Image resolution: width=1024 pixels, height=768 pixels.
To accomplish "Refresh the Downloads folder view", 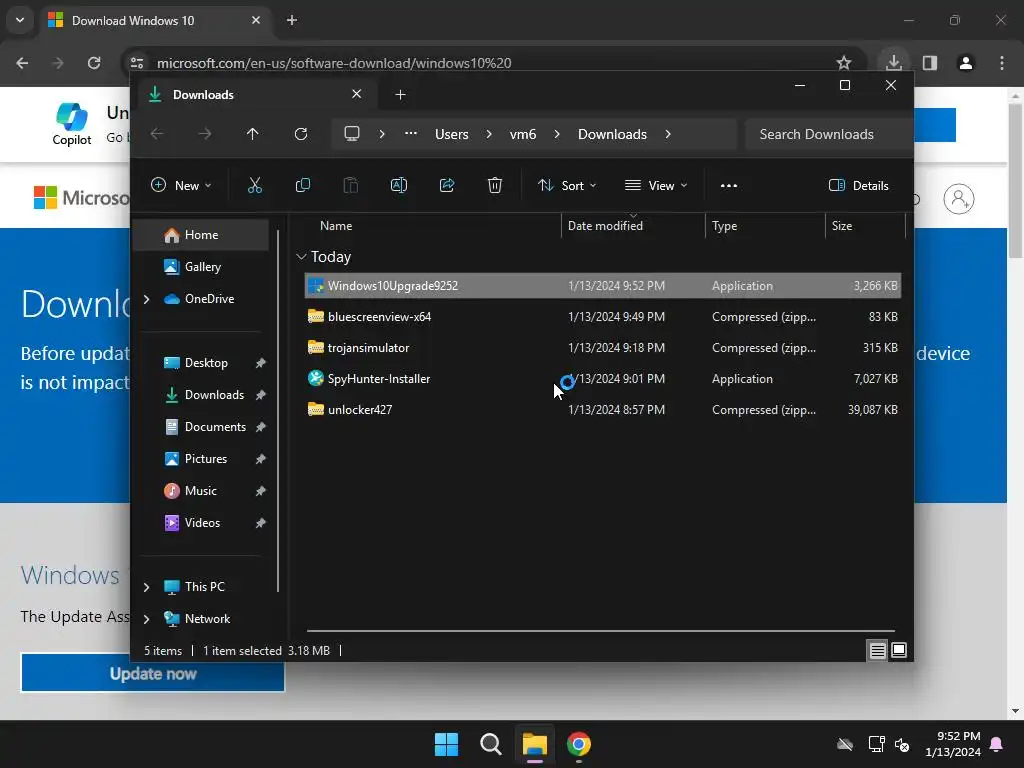I will click(300, 134).
